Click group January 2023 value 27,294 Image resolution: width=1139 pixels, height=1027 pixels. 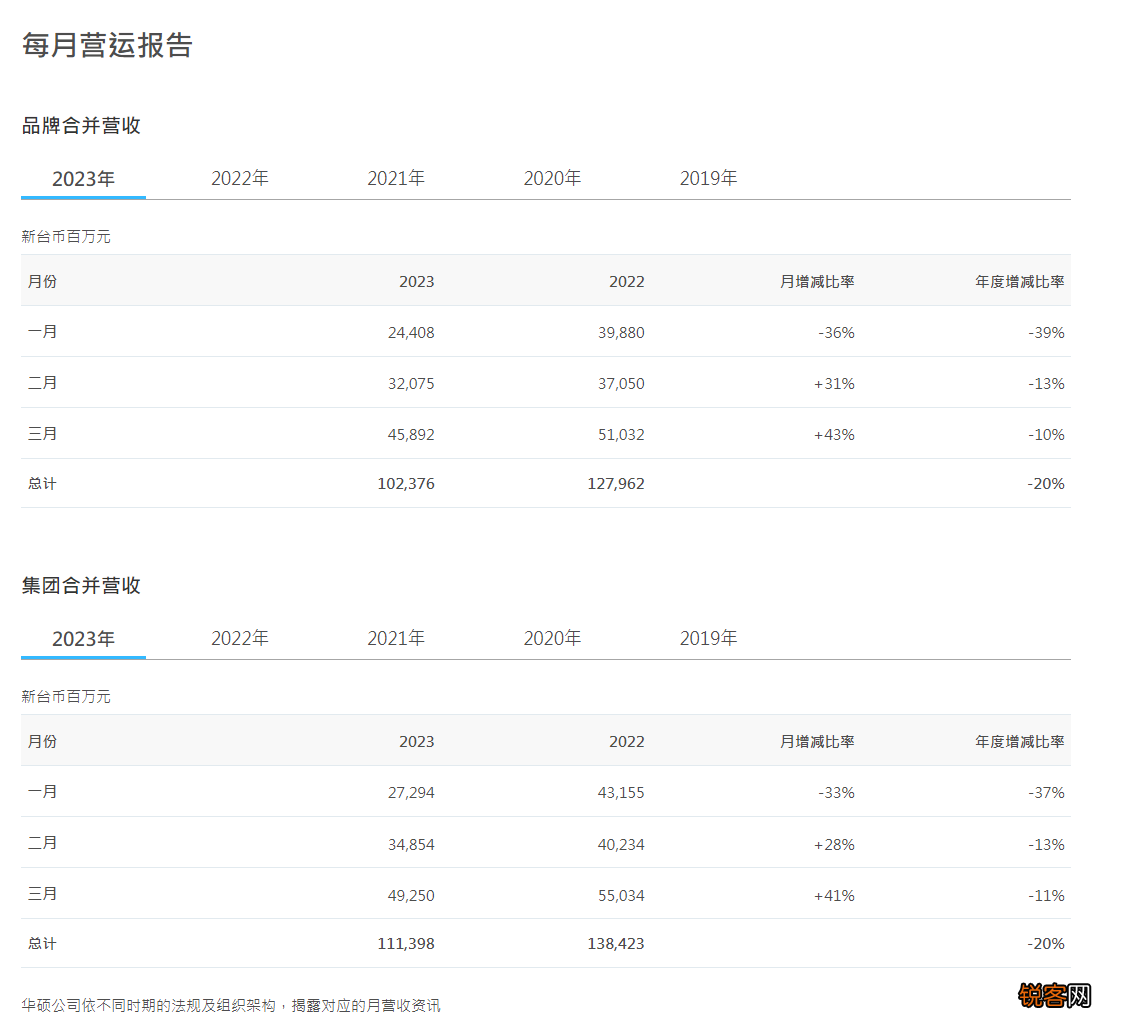pyautogui.click(x=411, y=792)
